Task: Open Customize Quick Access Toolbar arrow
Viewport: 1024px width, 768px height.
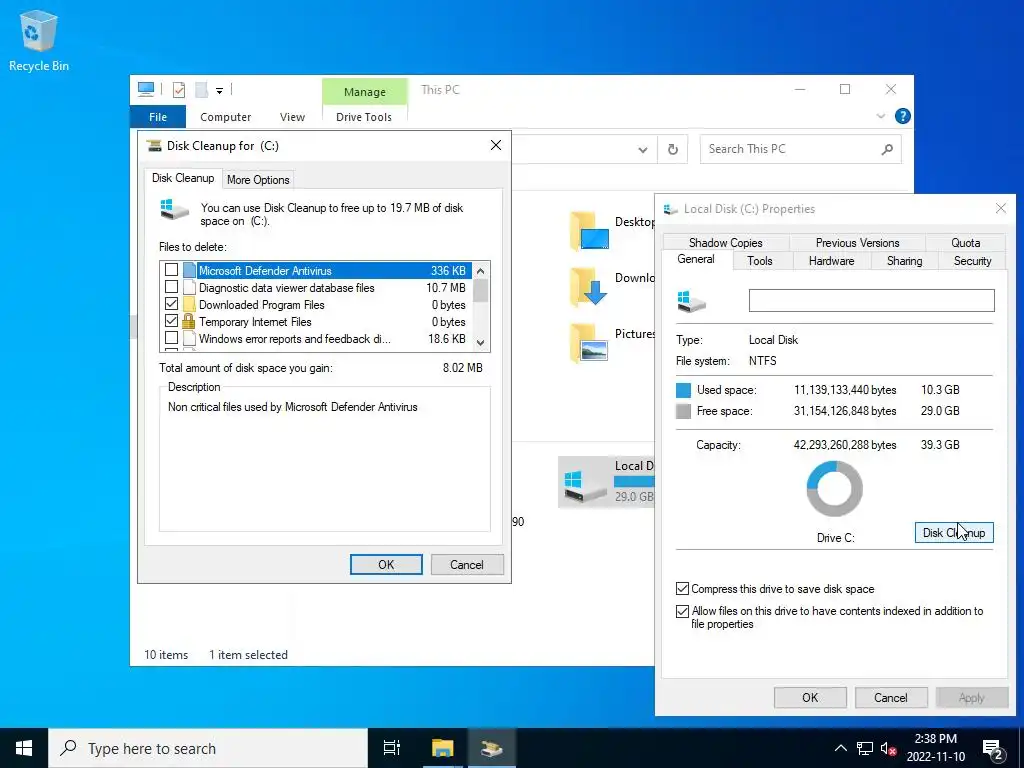Action: (219, 90)
